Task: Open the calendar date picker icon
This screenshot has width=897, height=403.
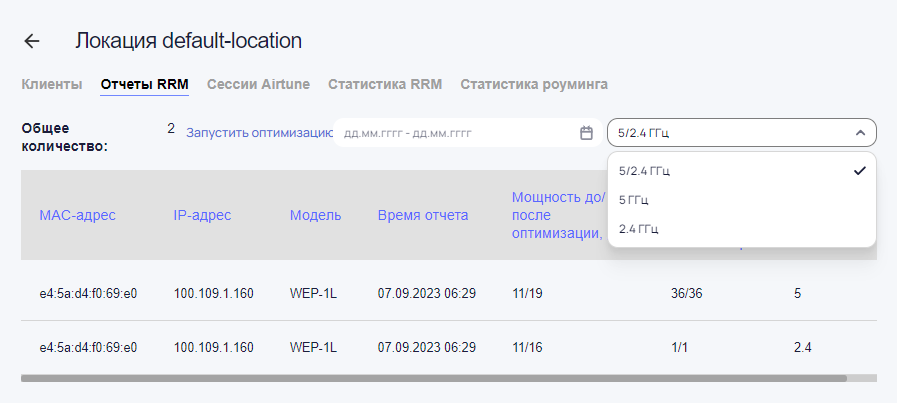Action: (x=587, y=132)
